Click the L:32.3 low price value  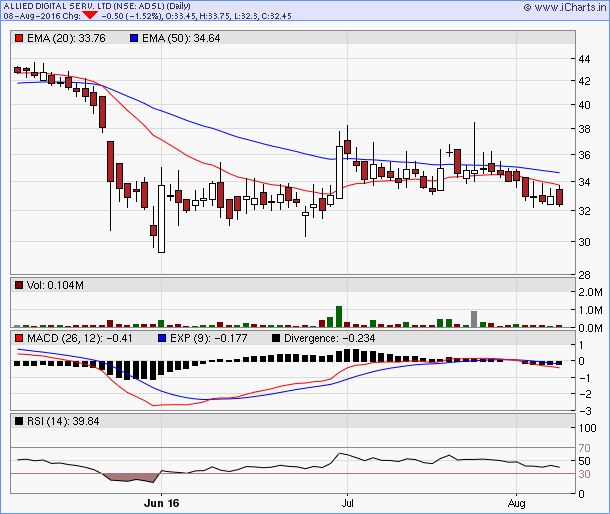[x=246, y=16]
